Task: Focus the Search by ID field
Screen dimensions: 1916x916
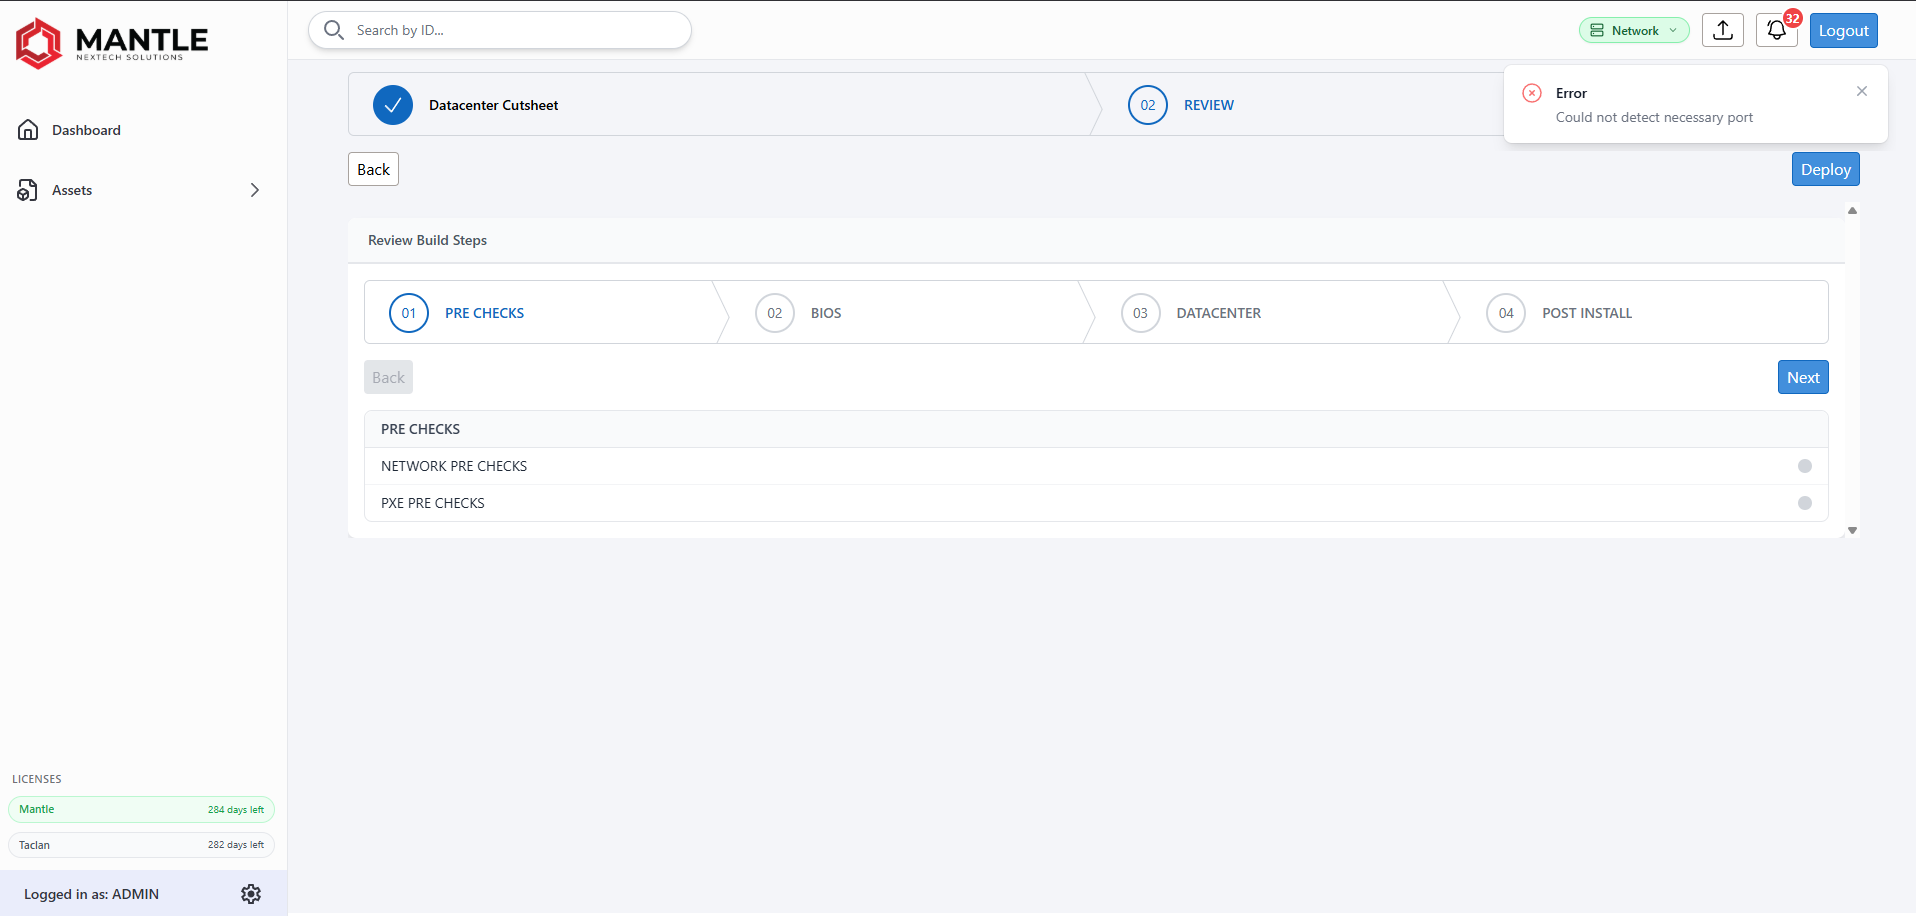Action: click(x=500, y=30)
